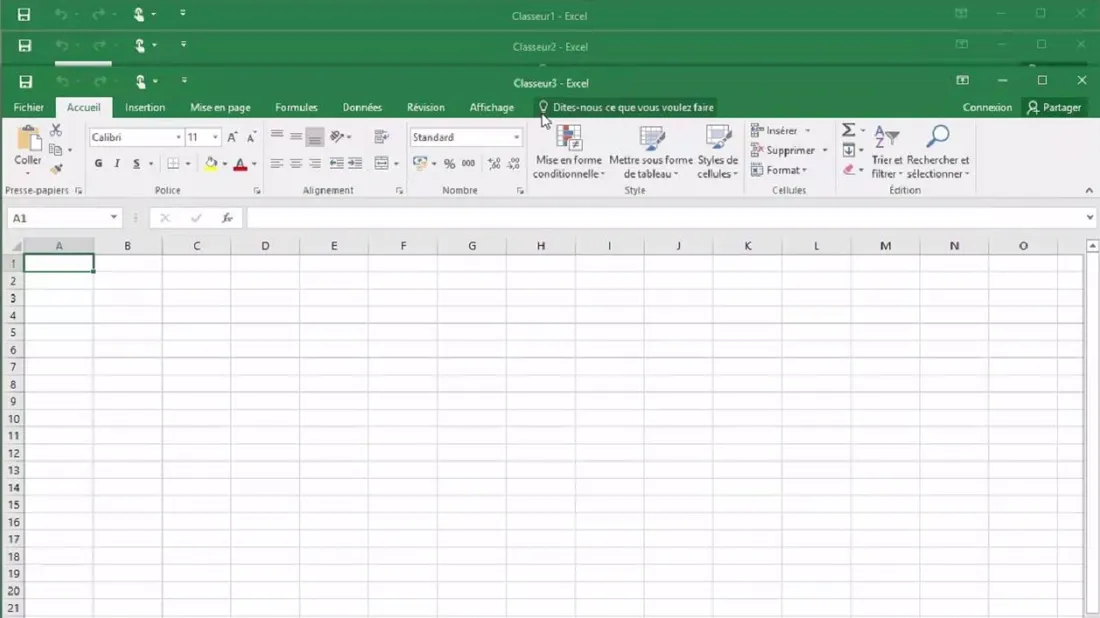Click the Partager button
Screen dimensions: 1100x618
1054,108
